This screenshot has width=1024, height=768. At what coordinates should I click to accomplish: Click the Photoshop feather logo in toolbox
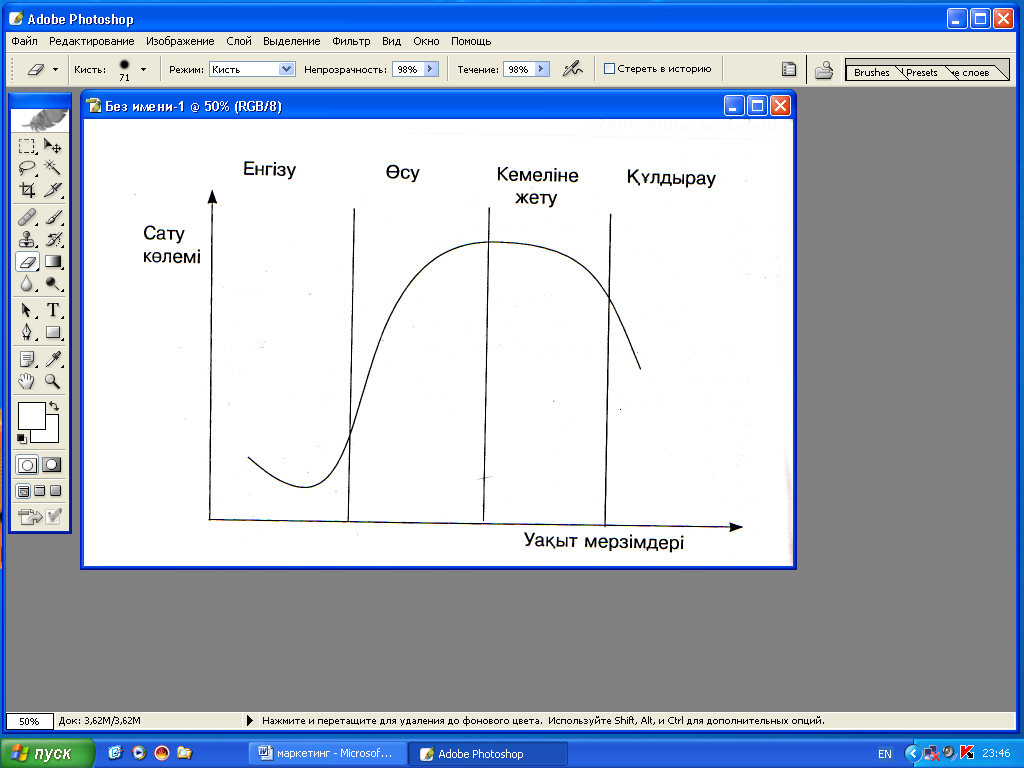pos(40,120)
